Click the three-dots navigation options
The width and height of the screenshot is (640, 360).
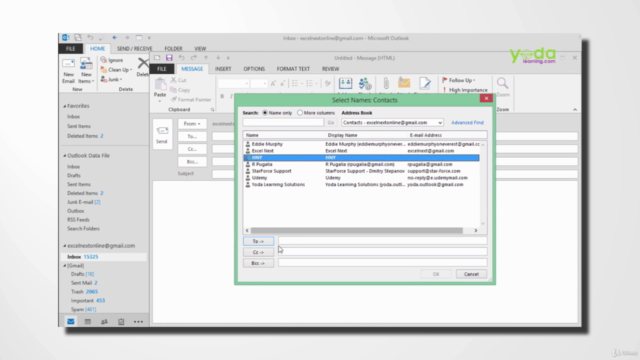pos(138,322)
